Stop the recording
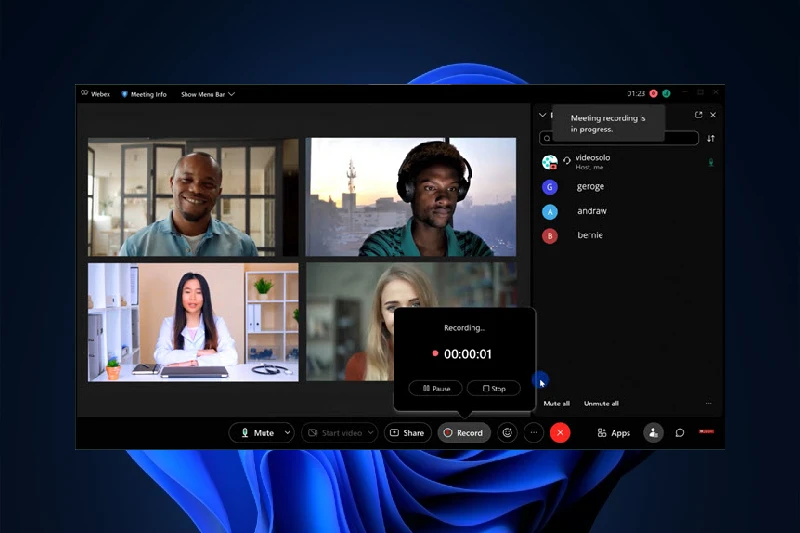This screenshot has height=533, width=800. [x=494, y=388]
